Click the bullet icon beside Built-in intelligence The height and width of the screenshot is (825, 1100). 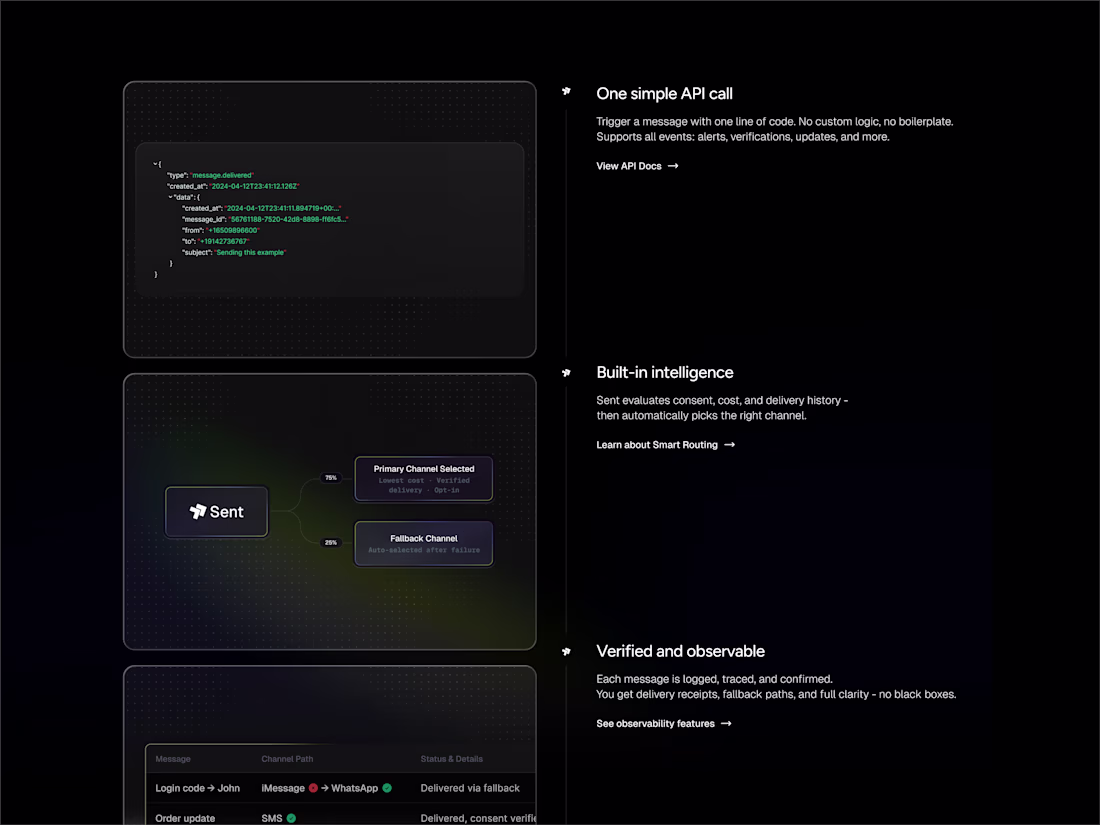coord(566,373)
